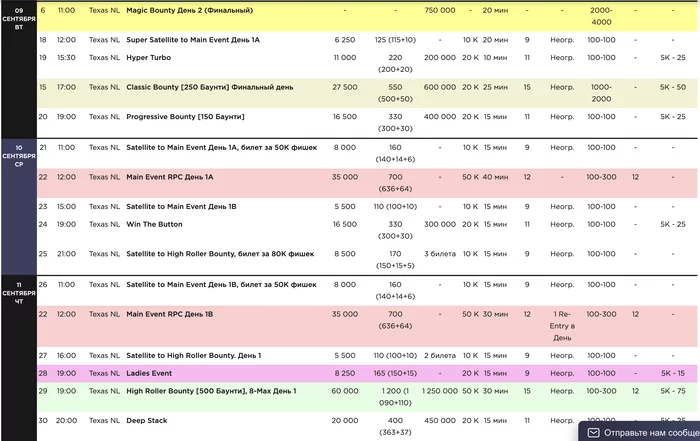Click '15:30' start time of Hyper Turbo

pyautogui.click(x=66, y=58)
